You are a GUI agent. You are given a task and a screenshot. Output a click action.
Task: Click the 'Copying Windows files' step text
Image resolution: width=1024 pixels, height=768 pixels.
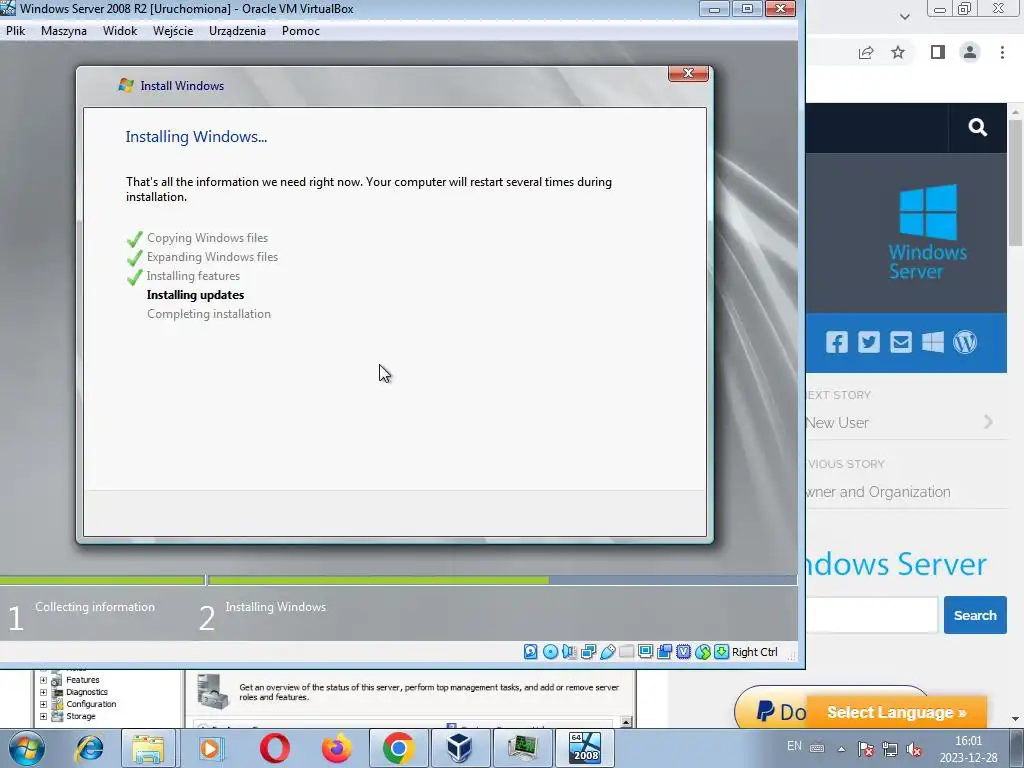point(207,238)
